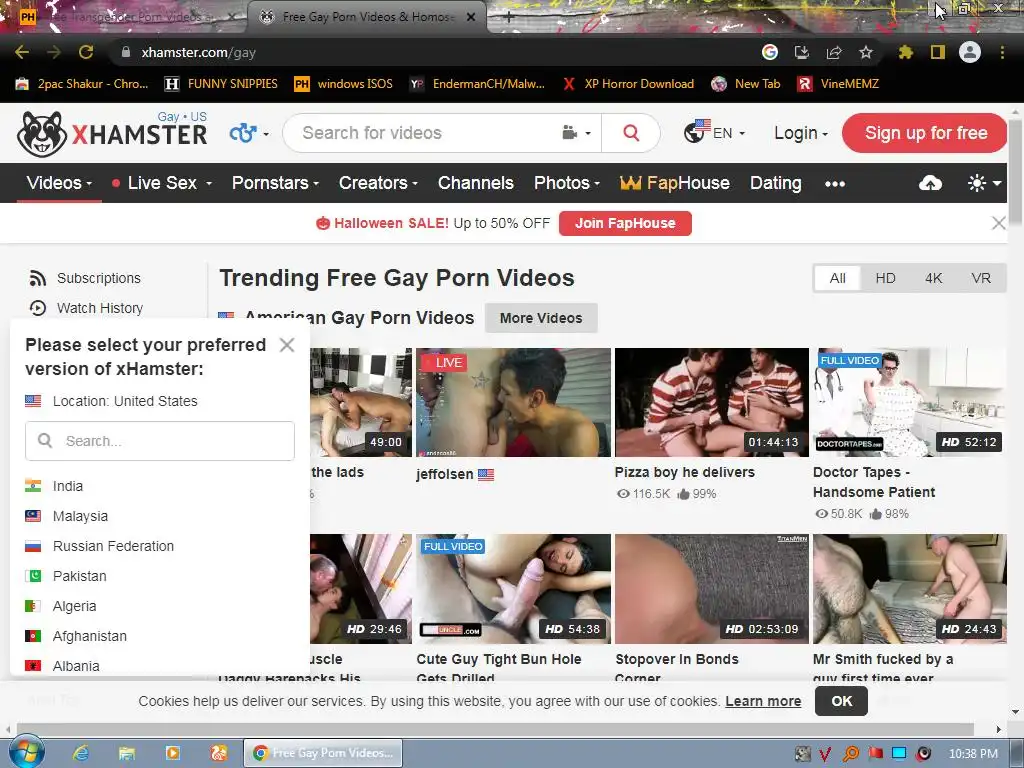Image resolution: width=1024 pixels, height=768 pixels.
Task: Go back using the browser back arrow
Action: click(x=22, y=52)
